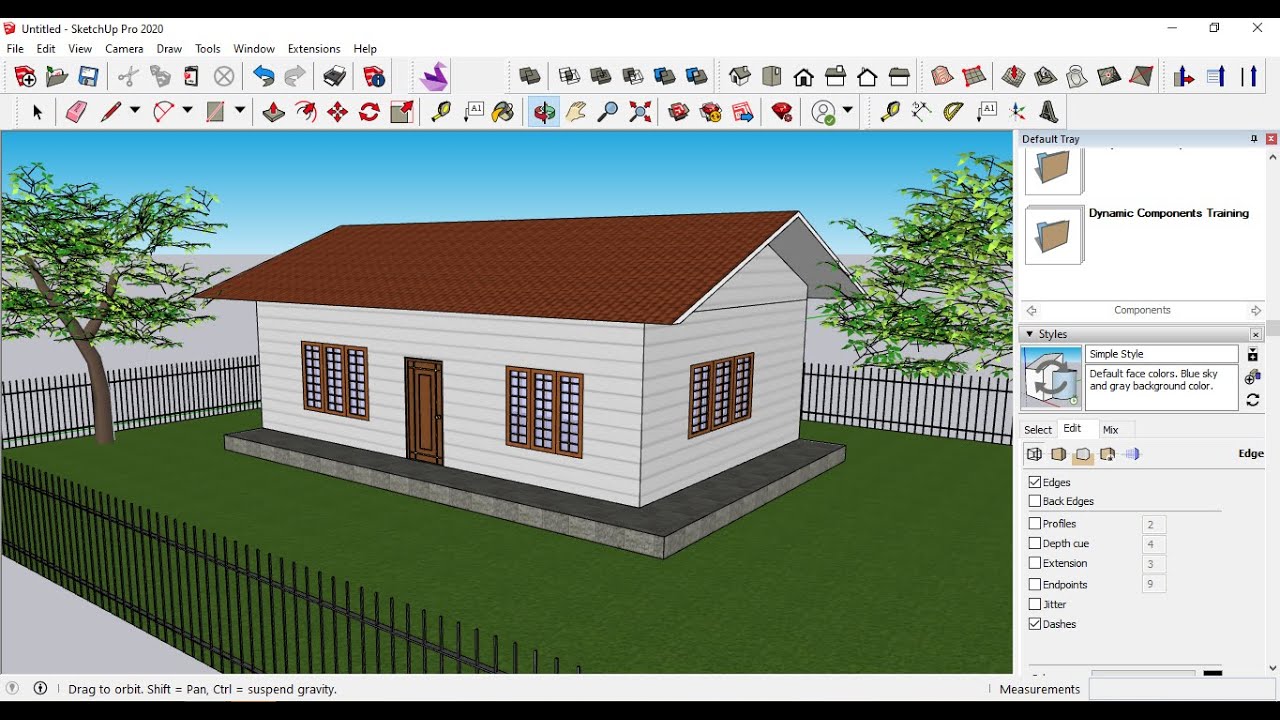Go to the previous Components panel page
The width and height of the screenshot is (1280, 720).
[1032, 311]
